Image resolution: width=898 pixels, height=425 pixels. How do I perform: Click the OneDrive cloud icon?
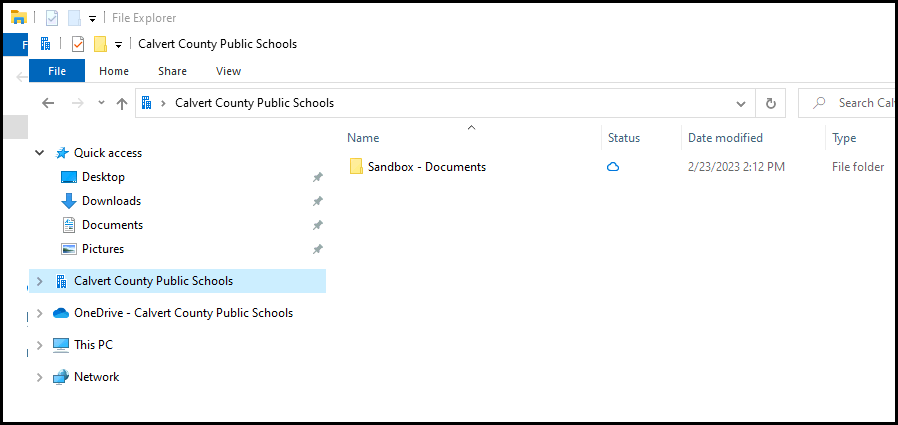click(x=61, y=313)
